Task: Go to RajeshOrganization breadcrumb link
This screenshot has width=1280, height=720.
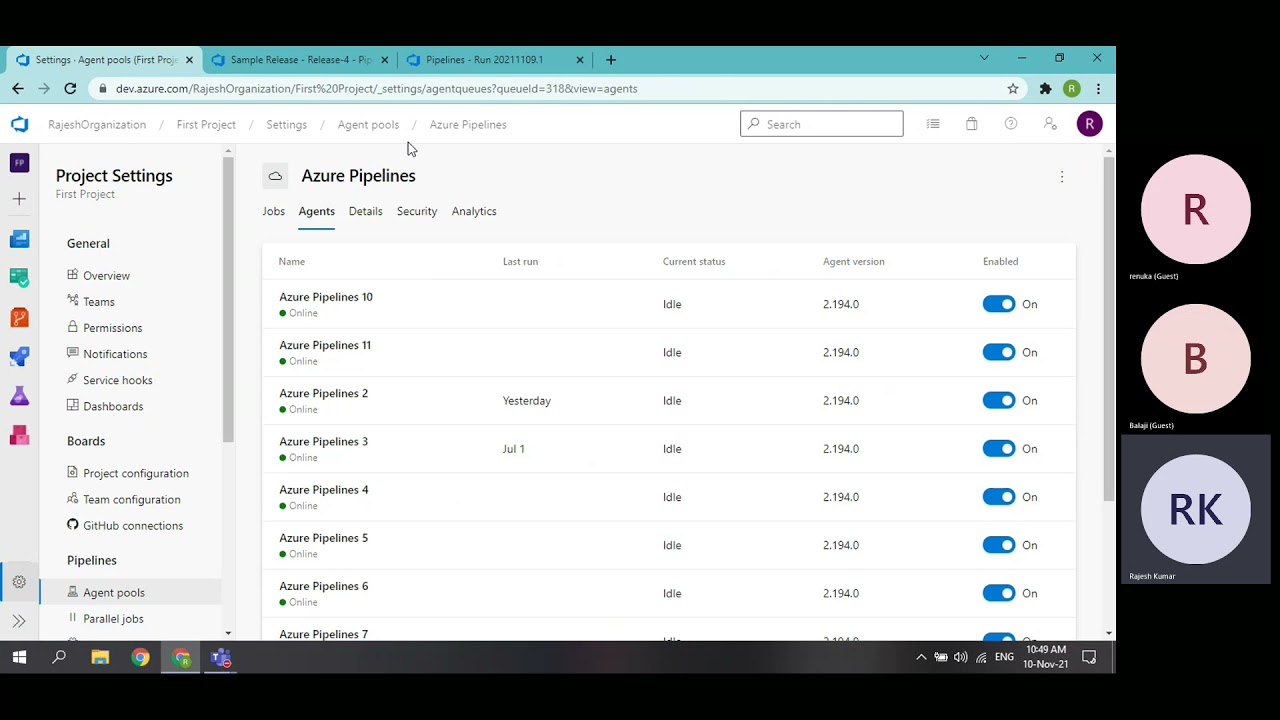Action: click(x=97, y=125)
